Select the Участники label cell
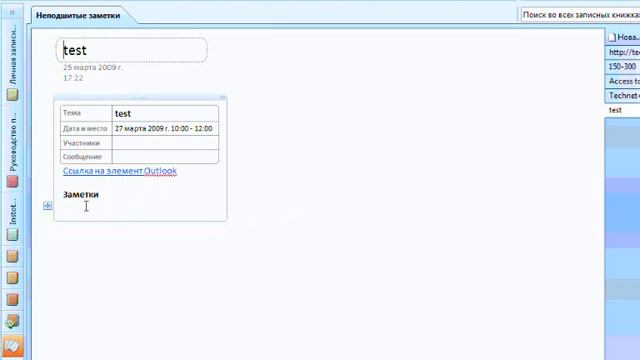 coord(86,143)
